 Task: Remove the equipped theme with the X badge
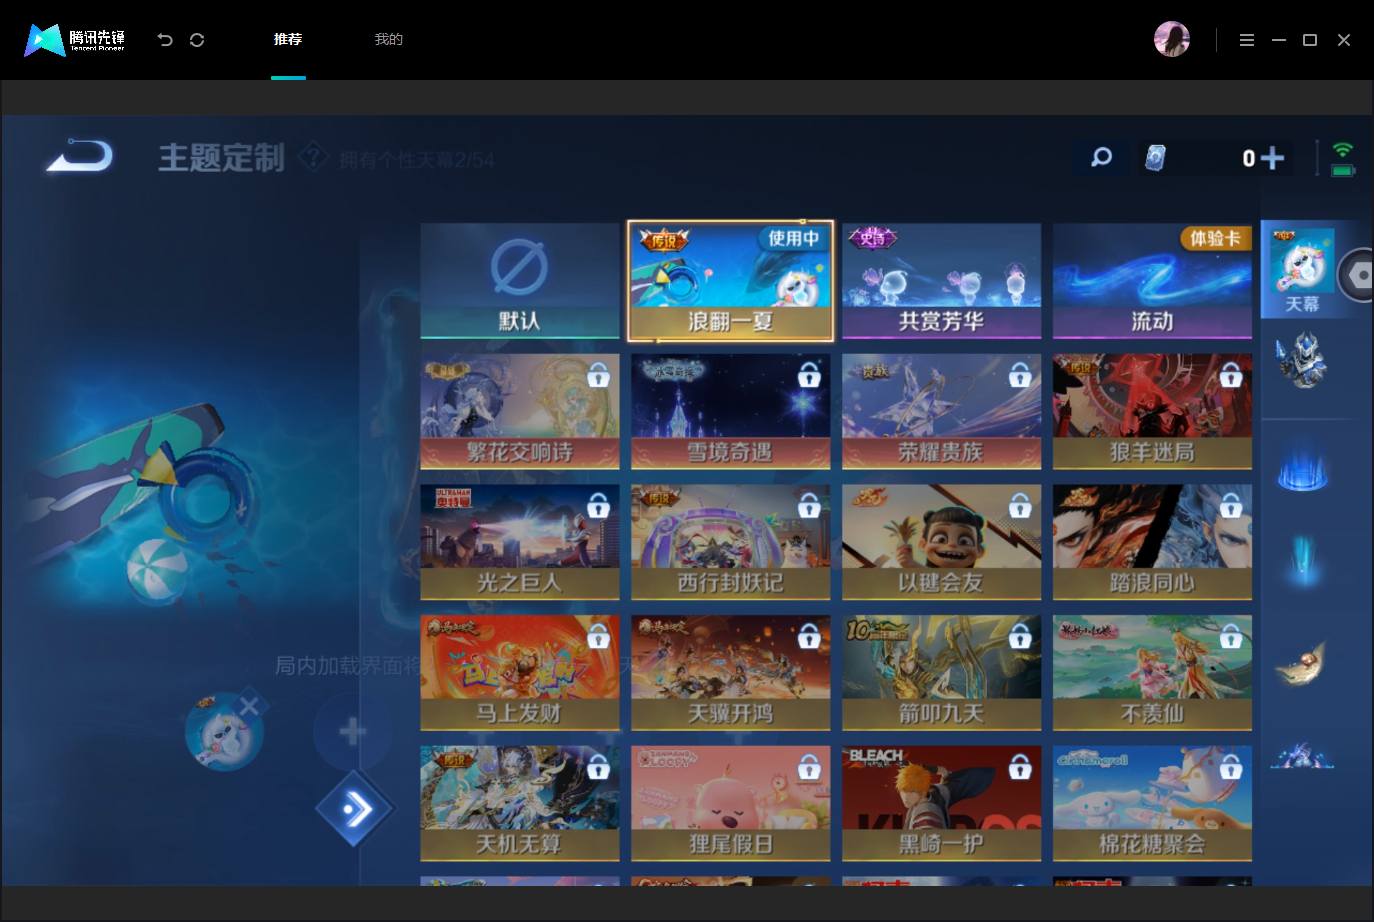point(249,706)
